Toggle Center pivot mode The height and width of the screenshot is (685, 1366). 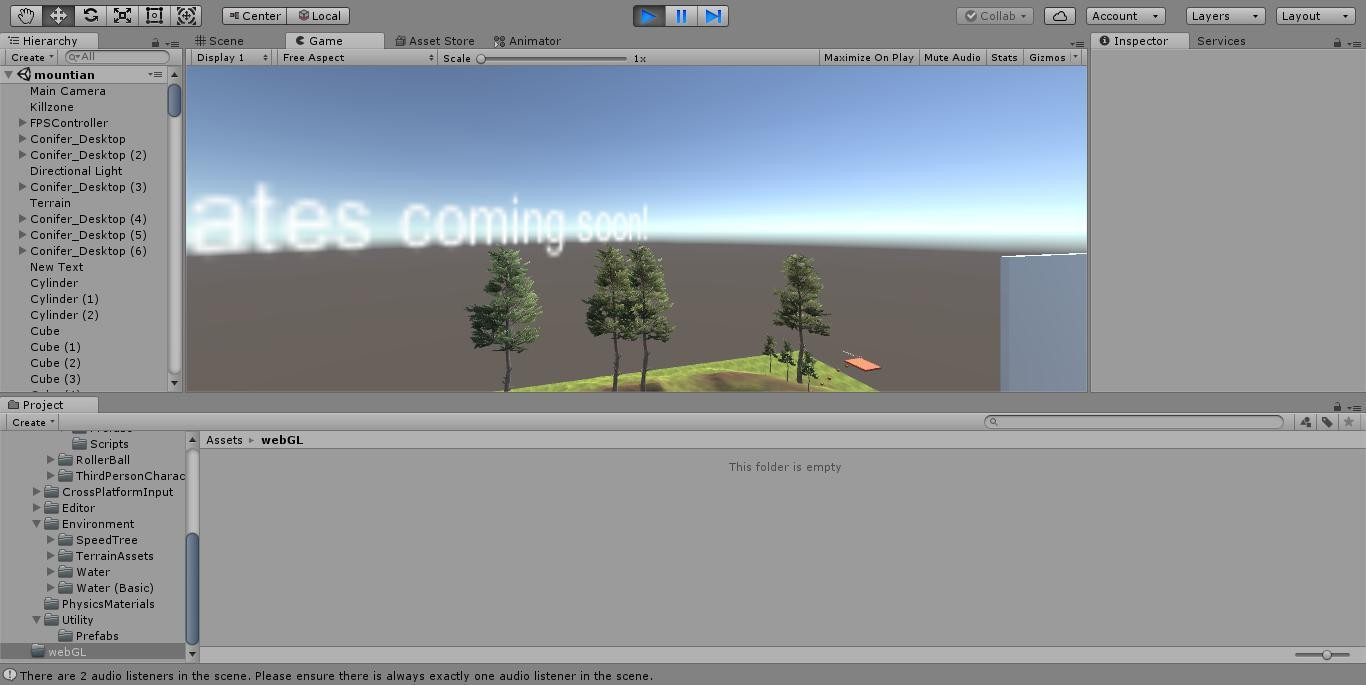255,16
